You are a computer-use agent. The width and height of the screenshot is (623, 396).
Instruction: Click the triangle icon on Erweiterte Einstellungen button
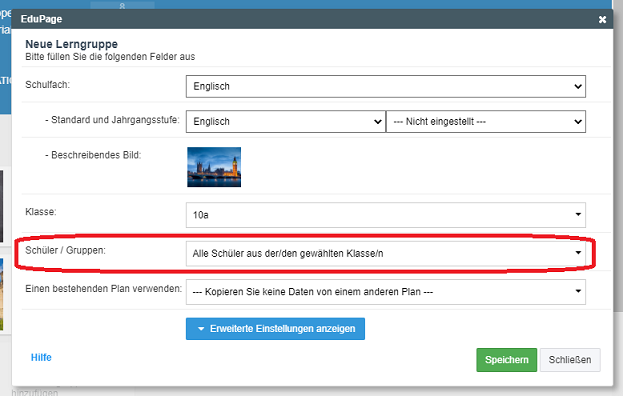tap(201, 329)
